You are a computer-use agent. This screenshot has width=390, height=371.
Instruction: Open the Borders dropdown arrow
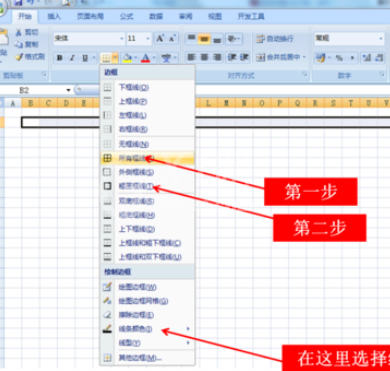point(115,58)
